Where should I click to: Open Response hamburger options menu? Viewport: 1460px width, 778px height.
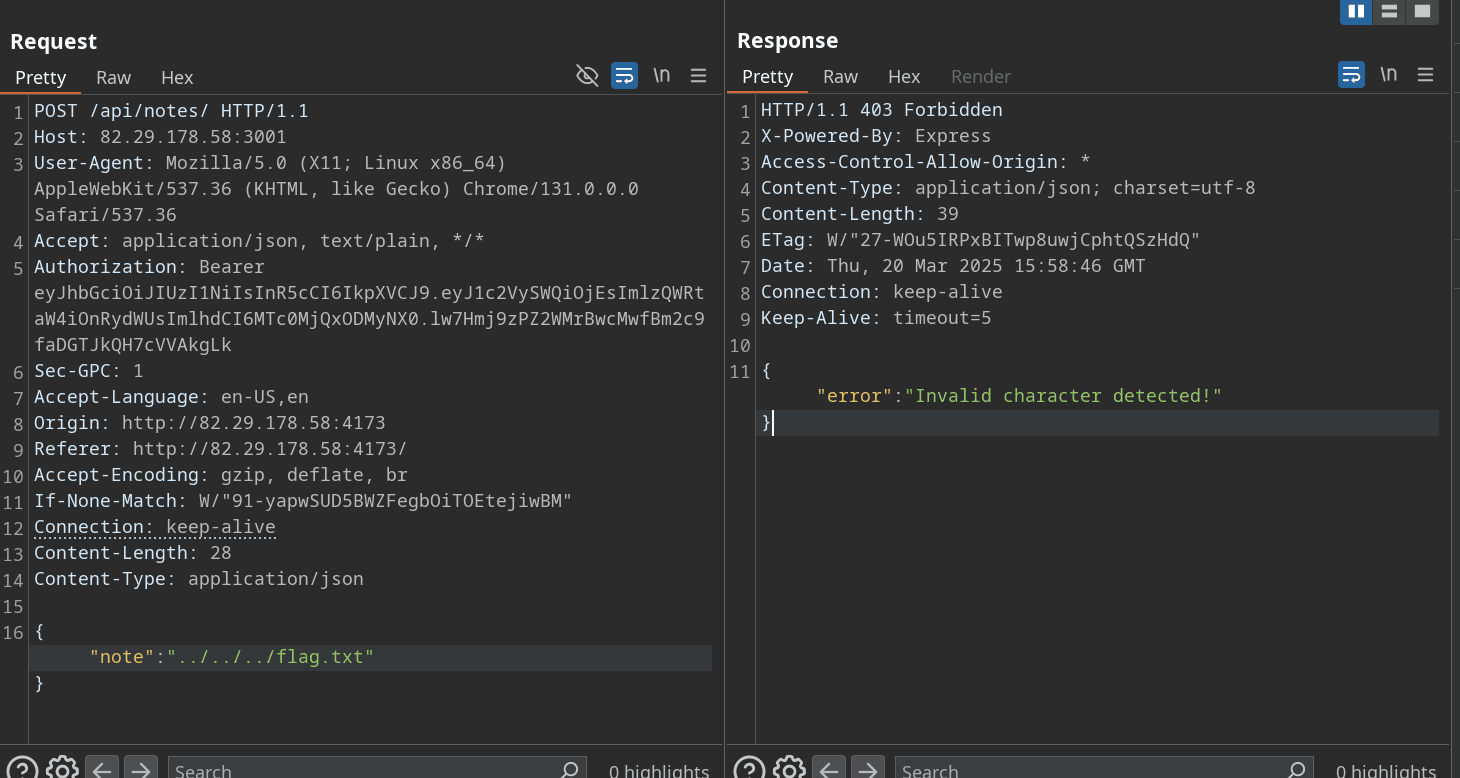pos(1426,75)
